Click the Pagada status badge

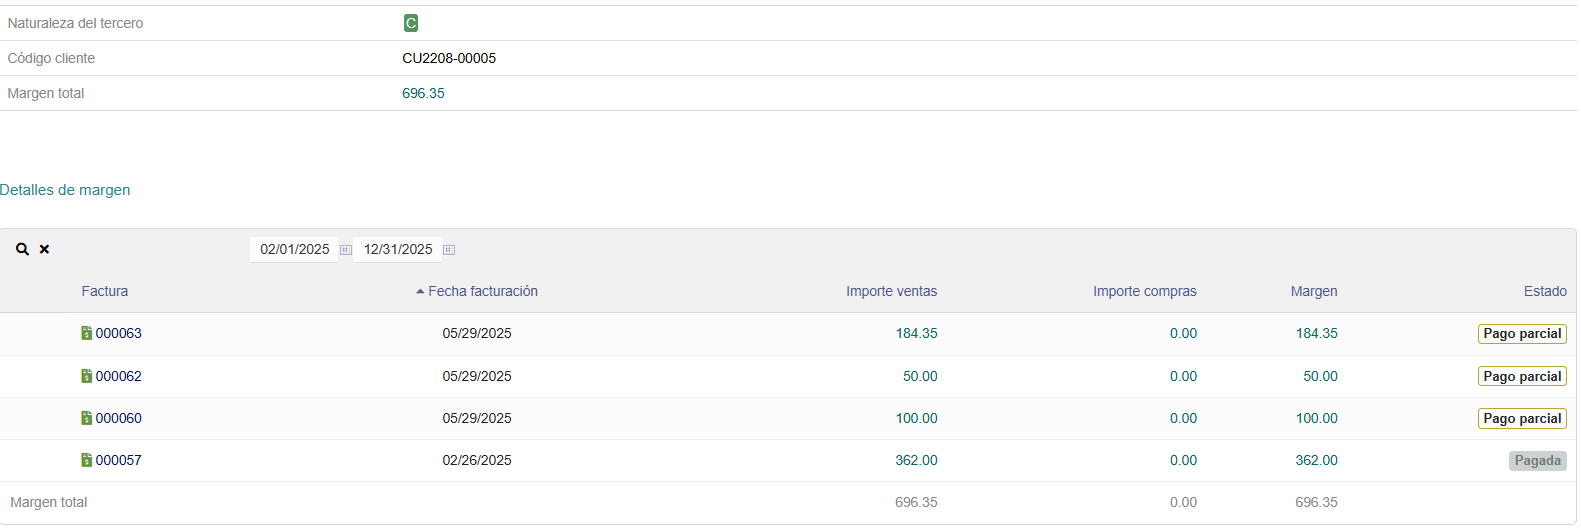coord(1537,460)
